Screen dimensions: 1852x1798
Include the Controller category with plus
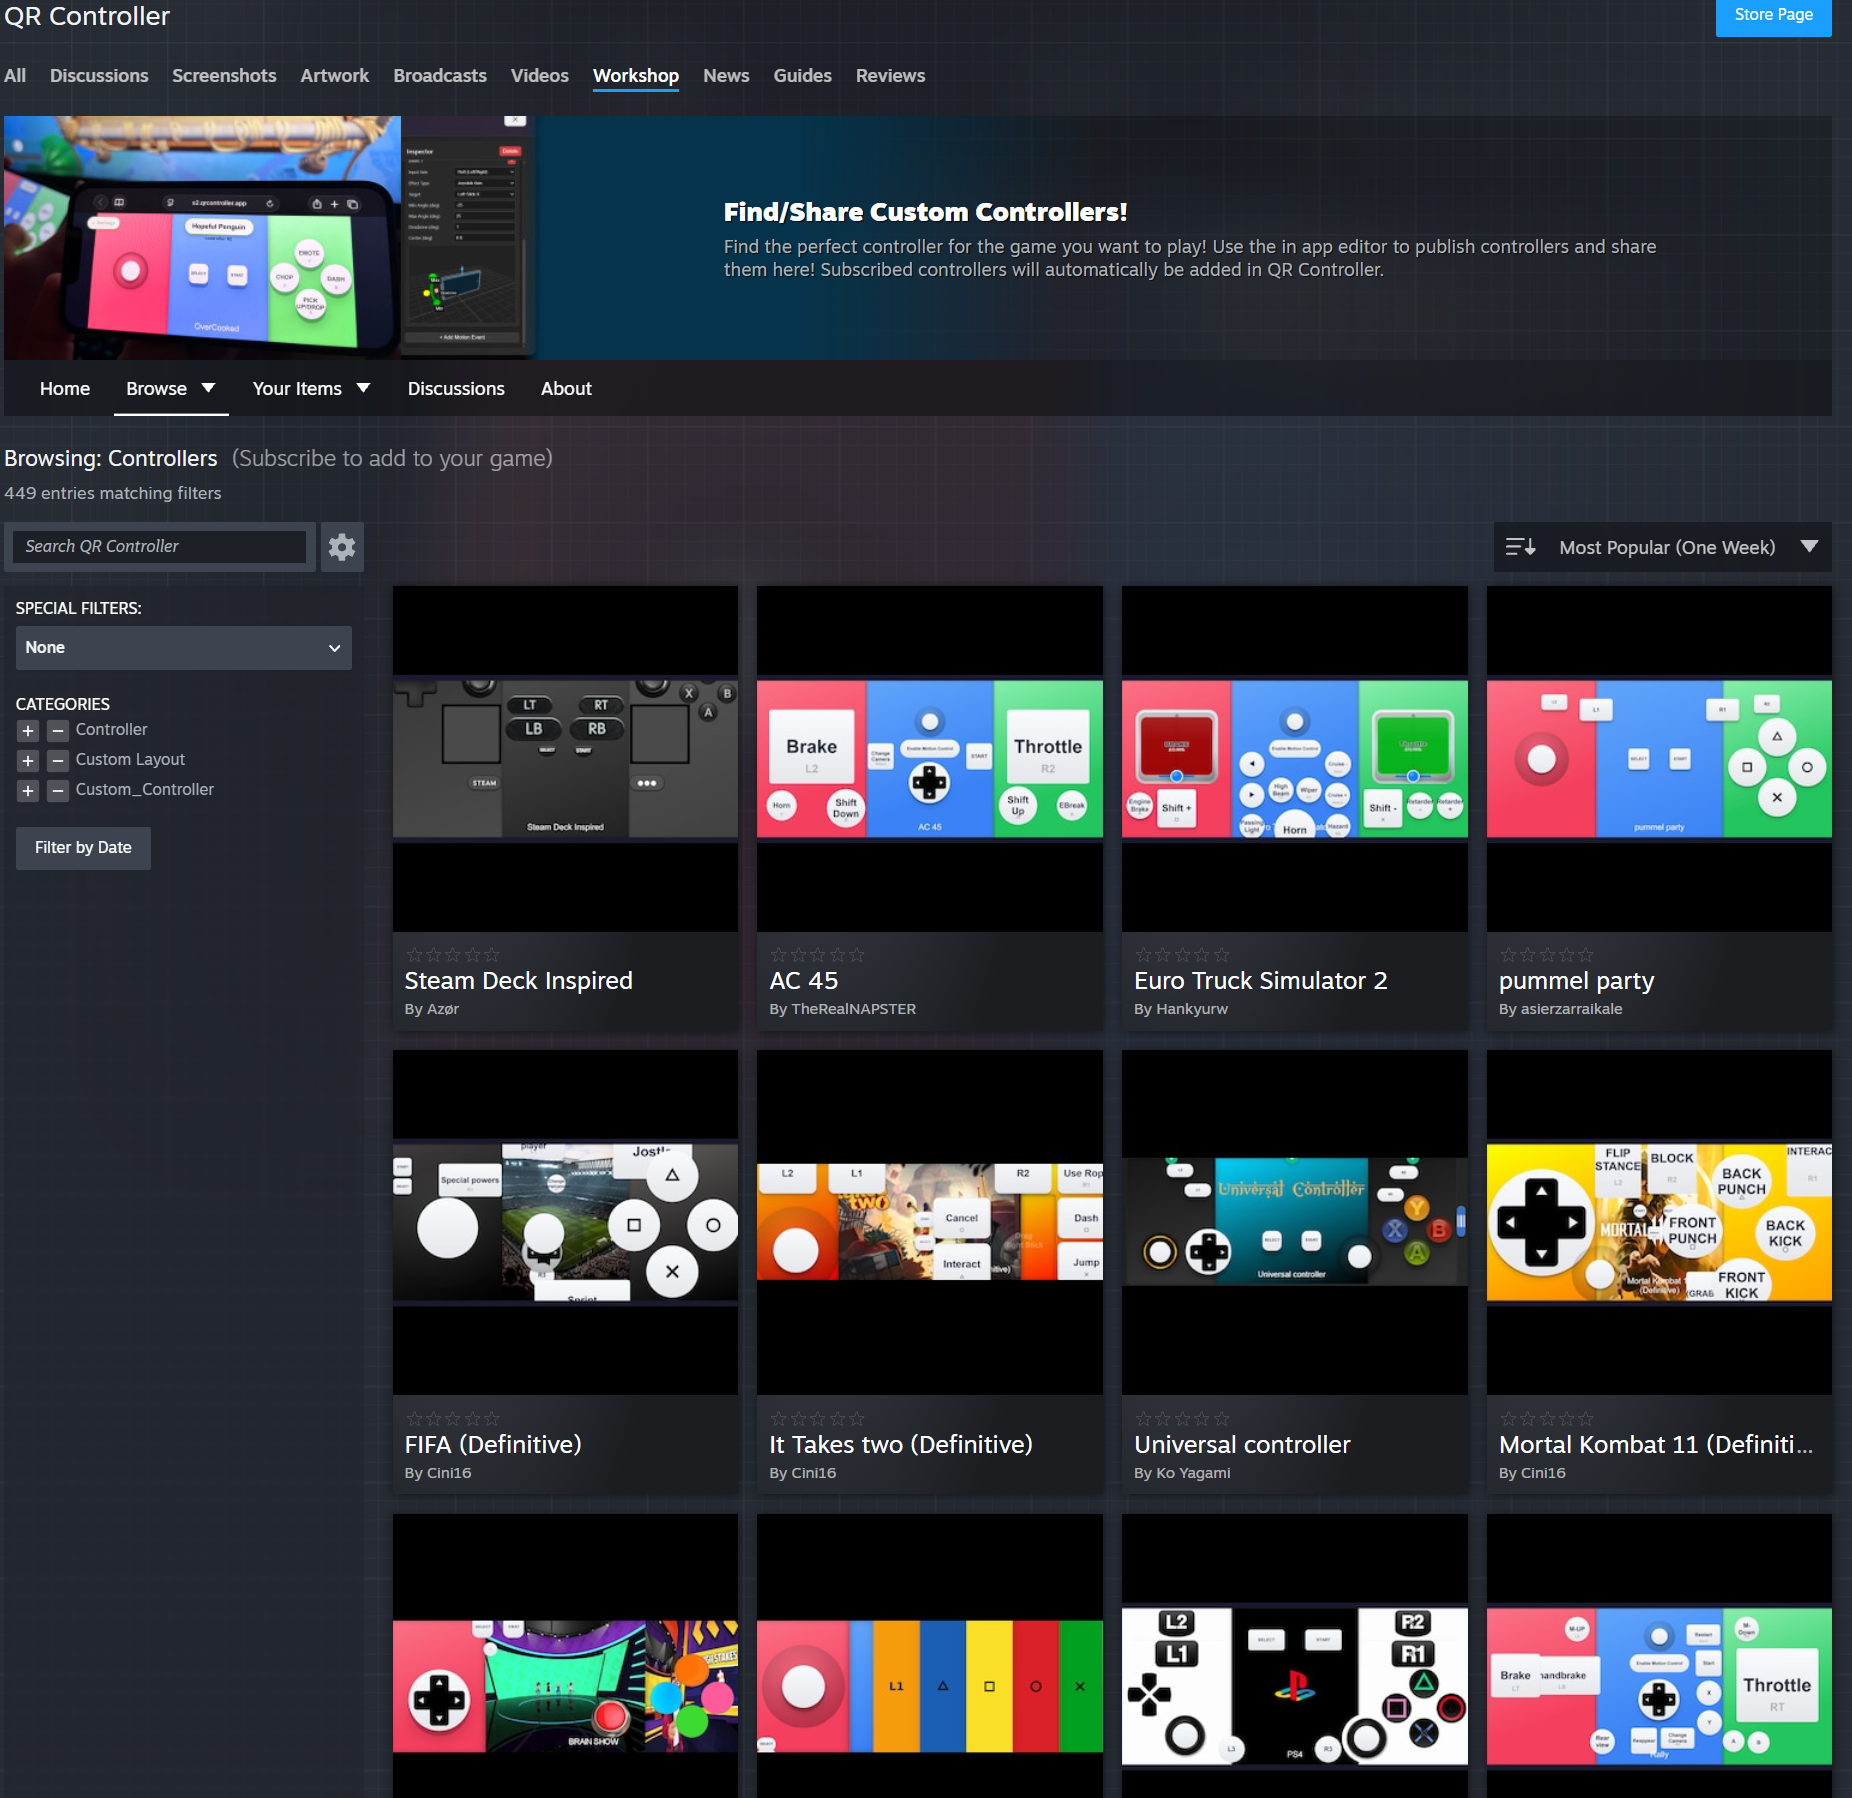(28, 731)
